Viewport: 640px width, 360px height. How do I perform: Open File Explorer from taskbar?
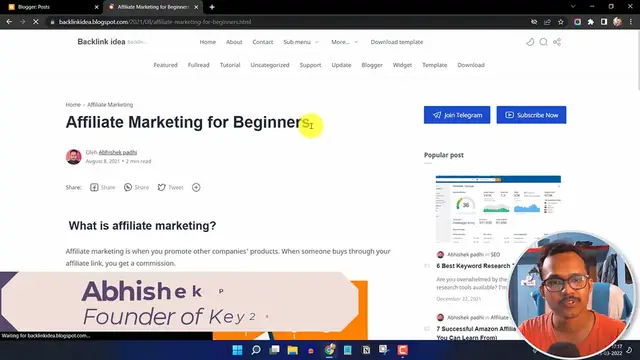[293, 350]
